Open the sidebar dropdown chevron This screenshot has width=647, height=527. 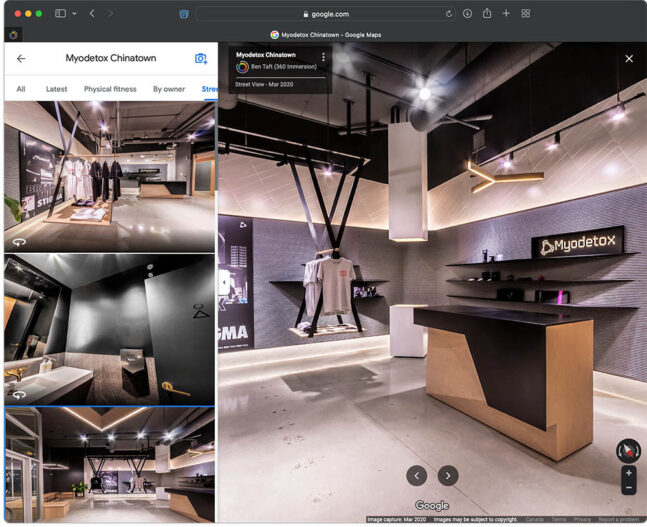click(x=74, y=14)
